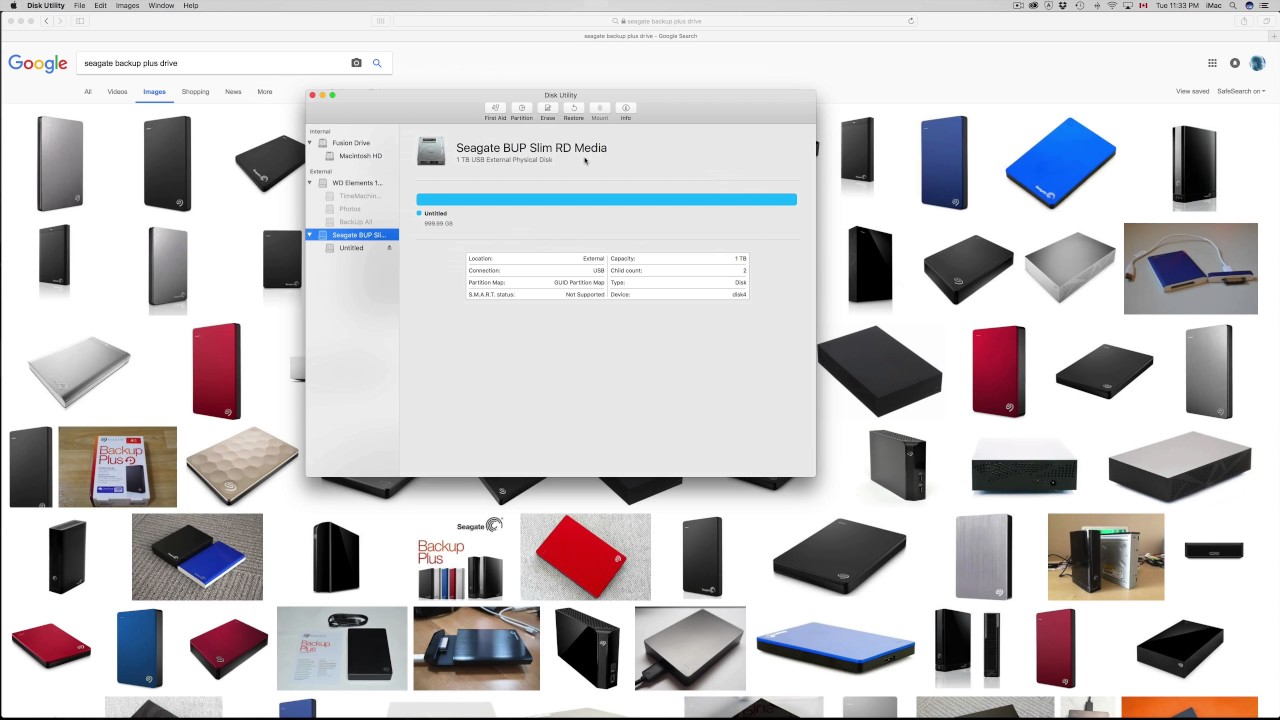Click the Restore toolbar icon
The width and height of the screenshot is (1280, 720).
[x=573, y=110]
